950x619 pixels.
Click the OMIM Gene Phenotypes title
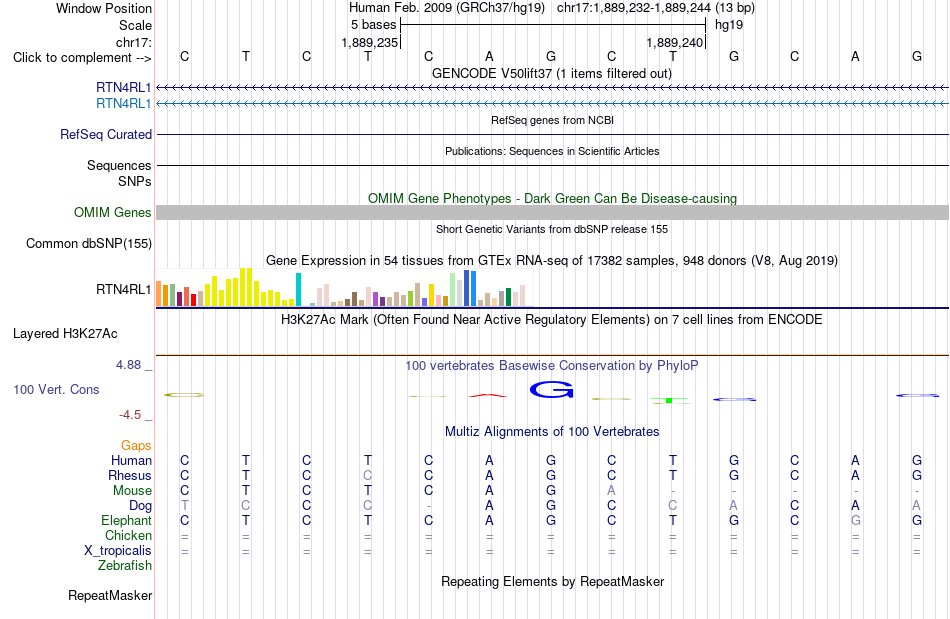pos(553,199)
